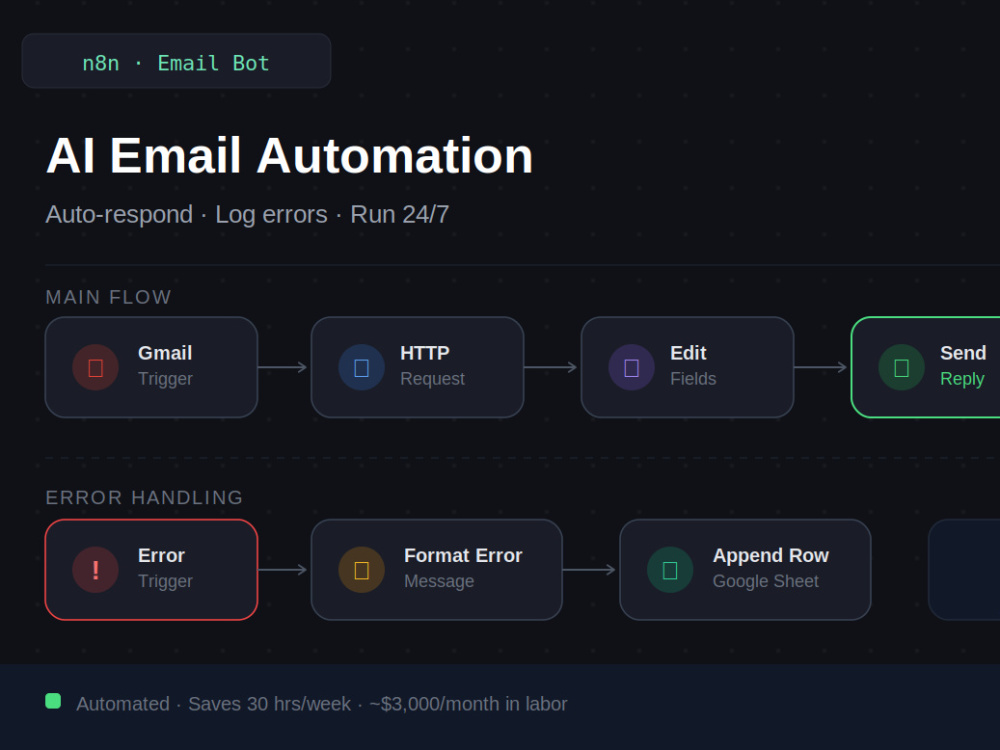Select the Error Trigger node
Image resolution: width=1000 pixels, height=750 pixels.
click(151, 570)
